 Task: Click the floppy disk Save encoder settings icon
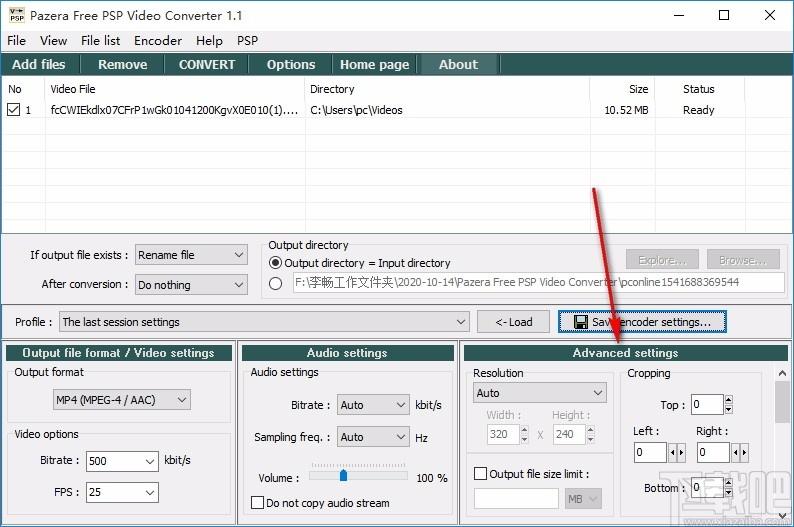point(580,322)
